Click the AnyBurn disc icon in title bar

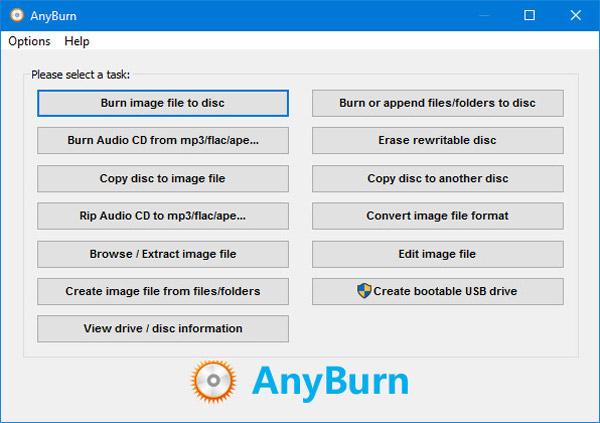click(16, 15)
